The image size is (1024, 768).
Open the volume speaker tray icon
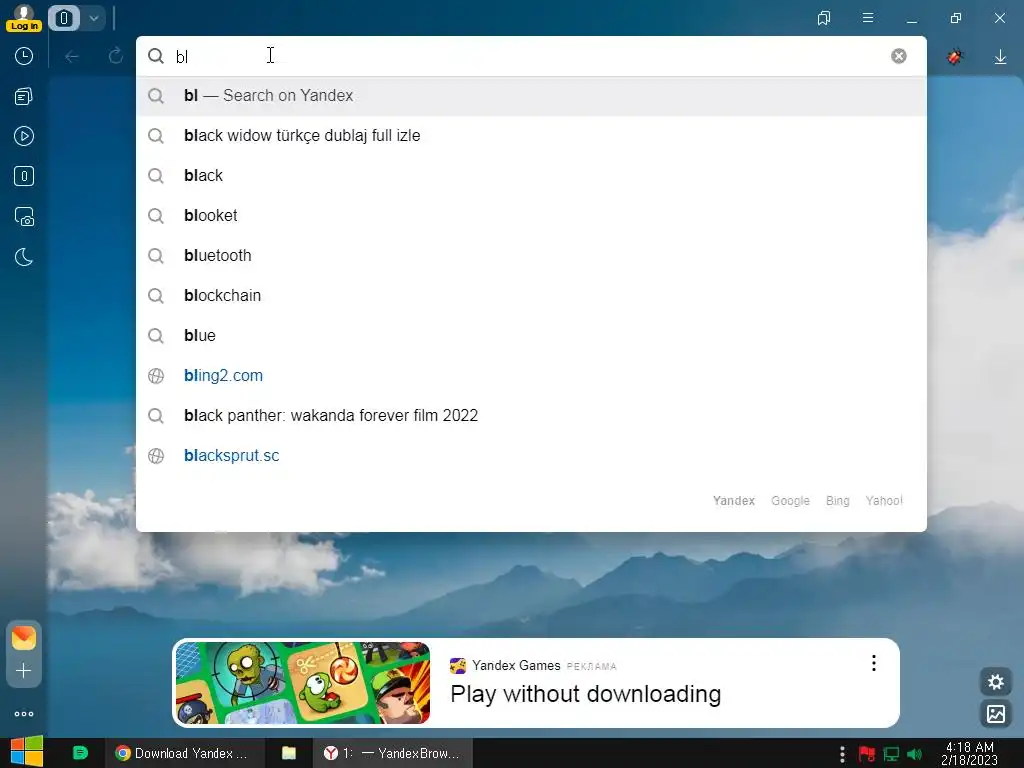tap(915, 754)
